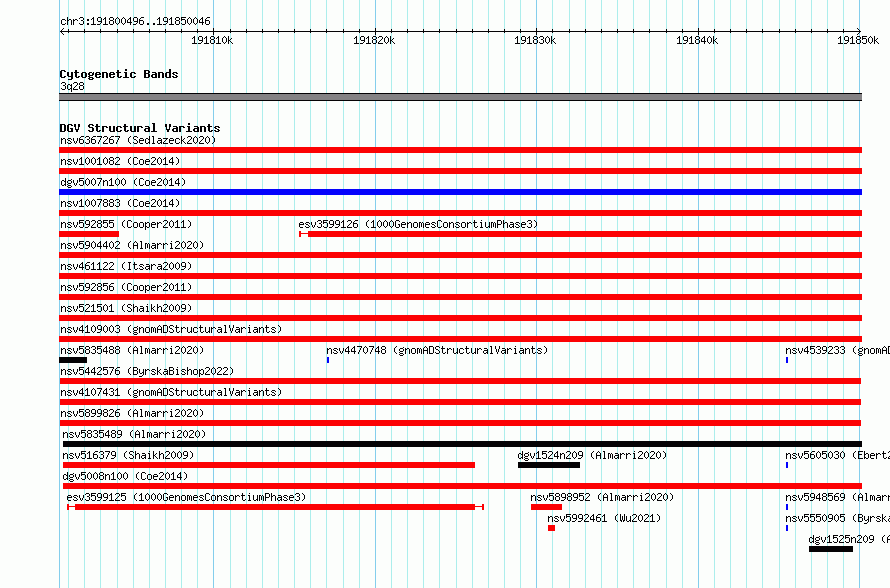Click the nsv592855 (Cooper2011) label
Screen dimensions: 890x588
pyautogui.click(x=126, y=224)
